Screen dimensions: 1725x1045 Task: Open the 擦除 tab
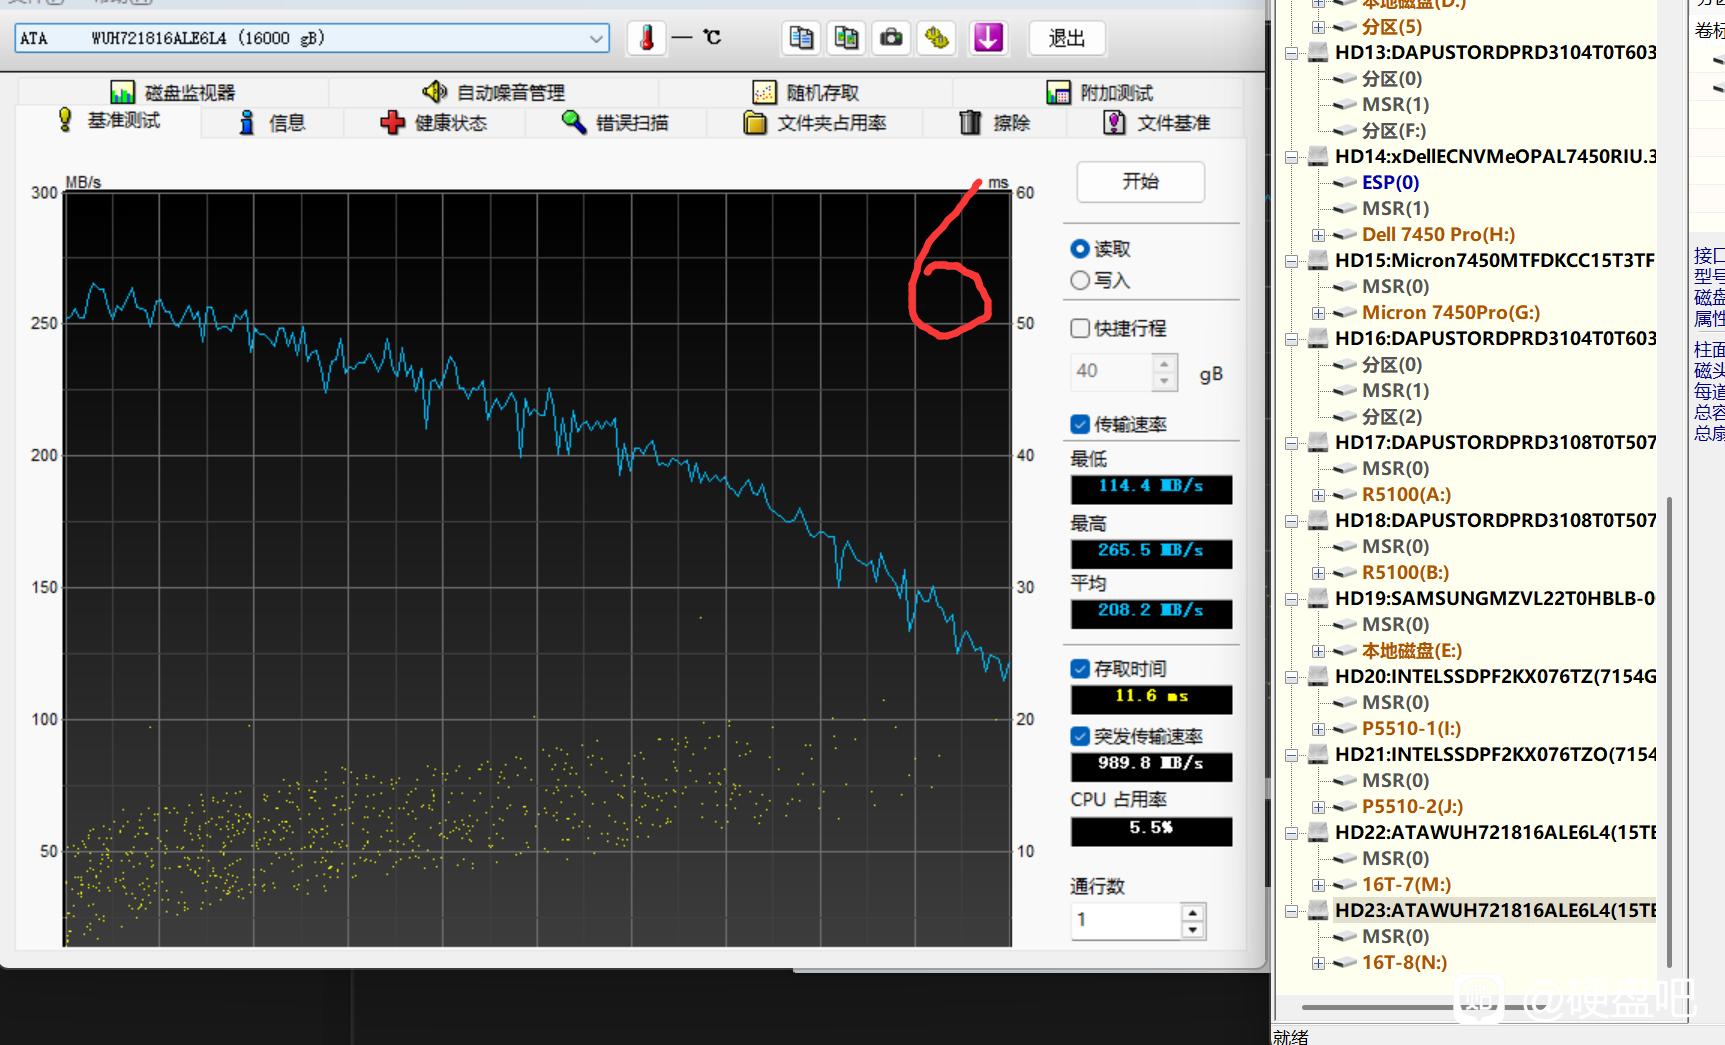click(x=994, y=123)
